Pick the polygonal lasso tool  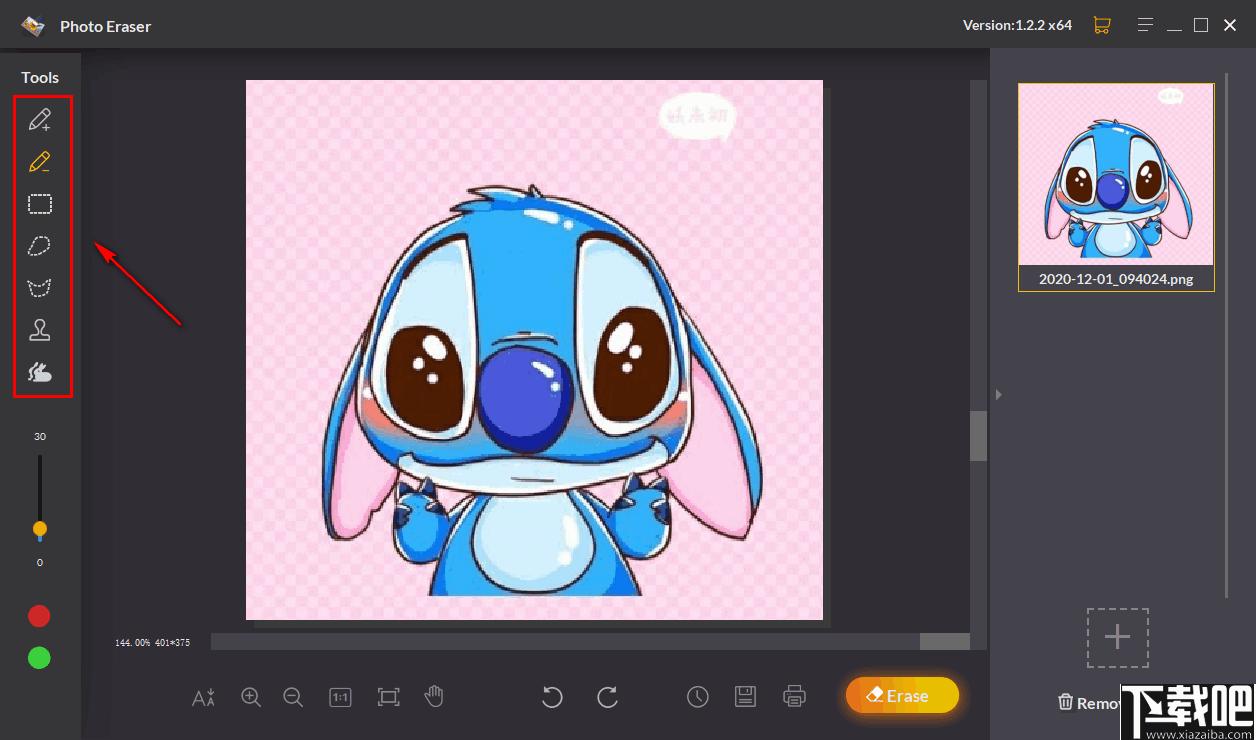pos(40,288)
